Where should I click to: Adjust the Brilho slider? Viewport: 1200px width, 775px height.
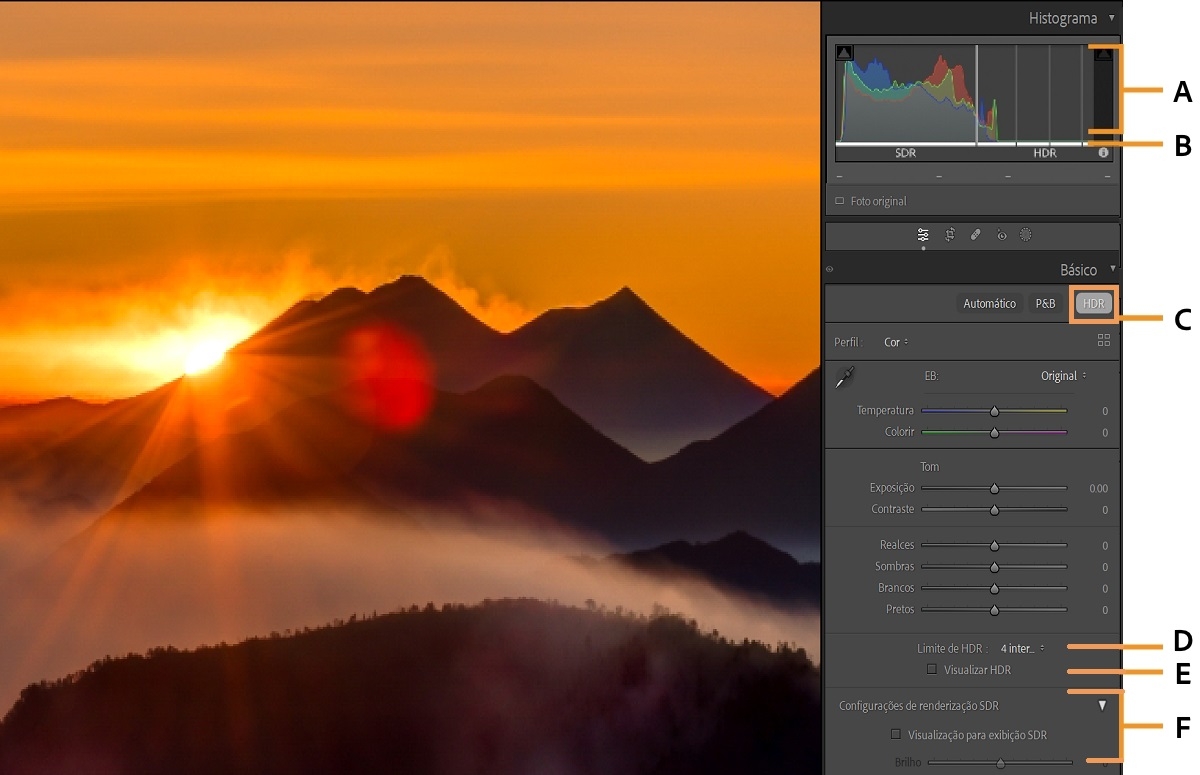pos(1000,762)
